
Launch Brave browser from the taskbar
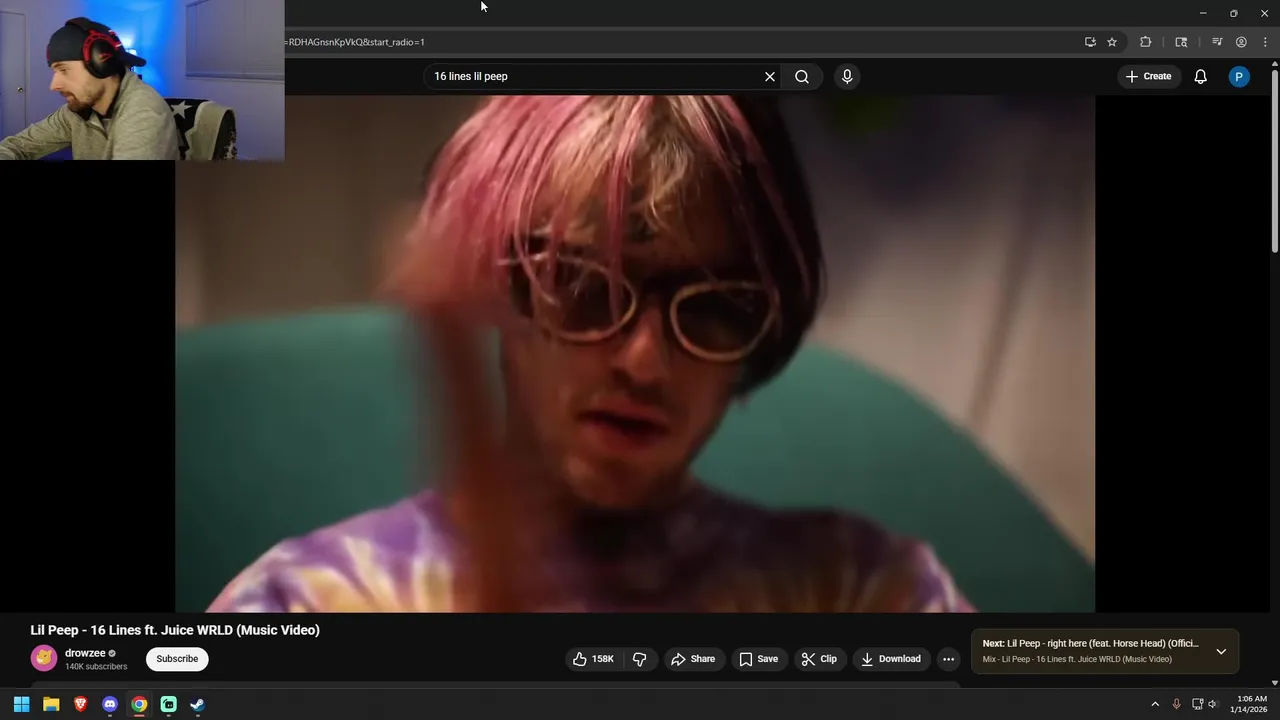pos(81,704)
